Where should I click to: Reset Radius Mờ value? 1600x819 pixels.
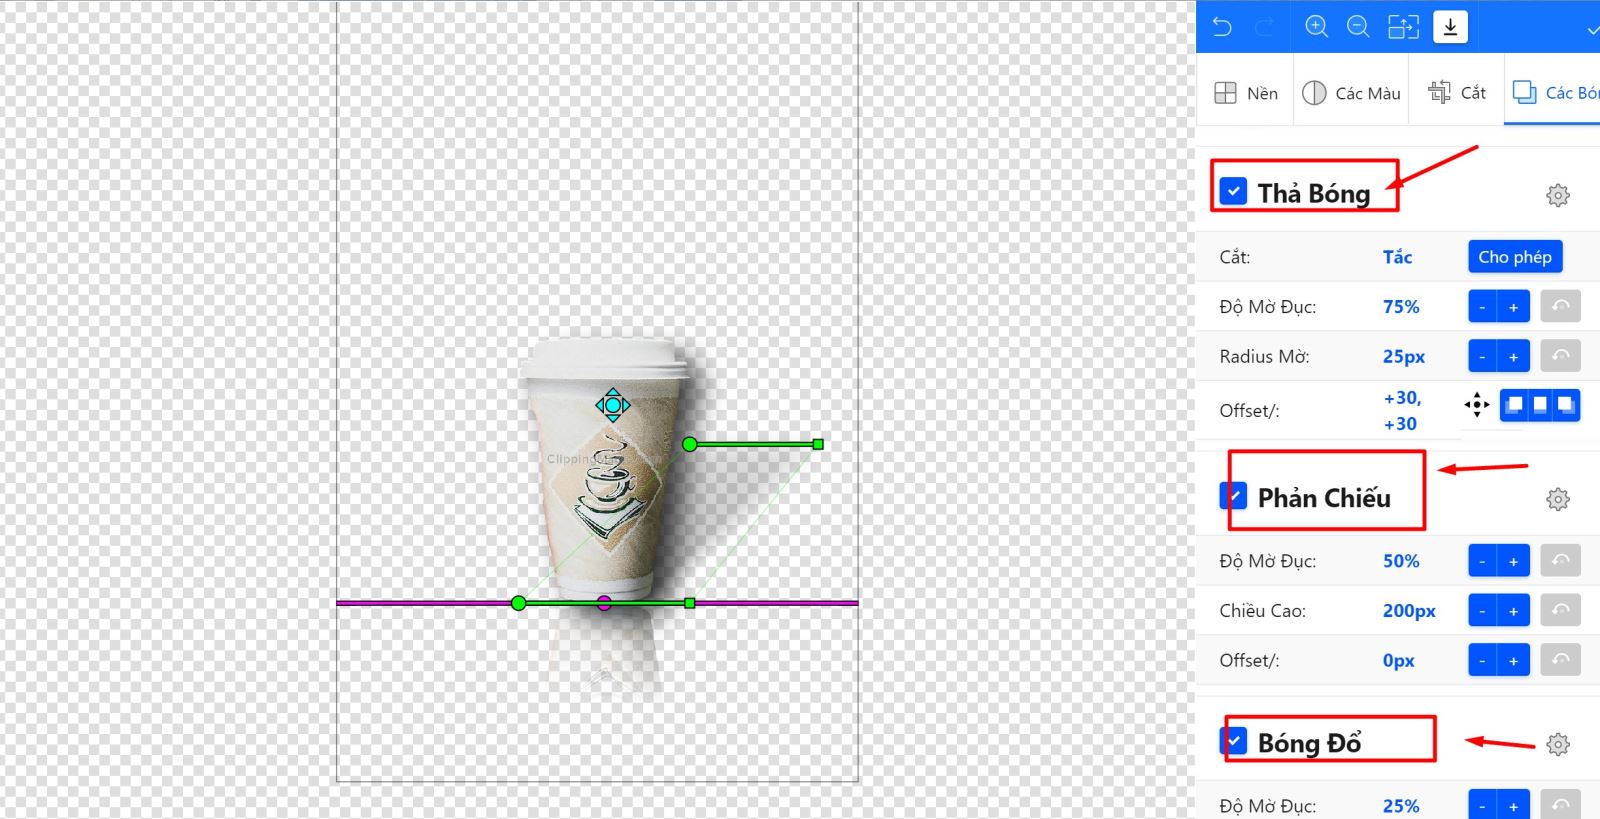[x=1560, y=356]
